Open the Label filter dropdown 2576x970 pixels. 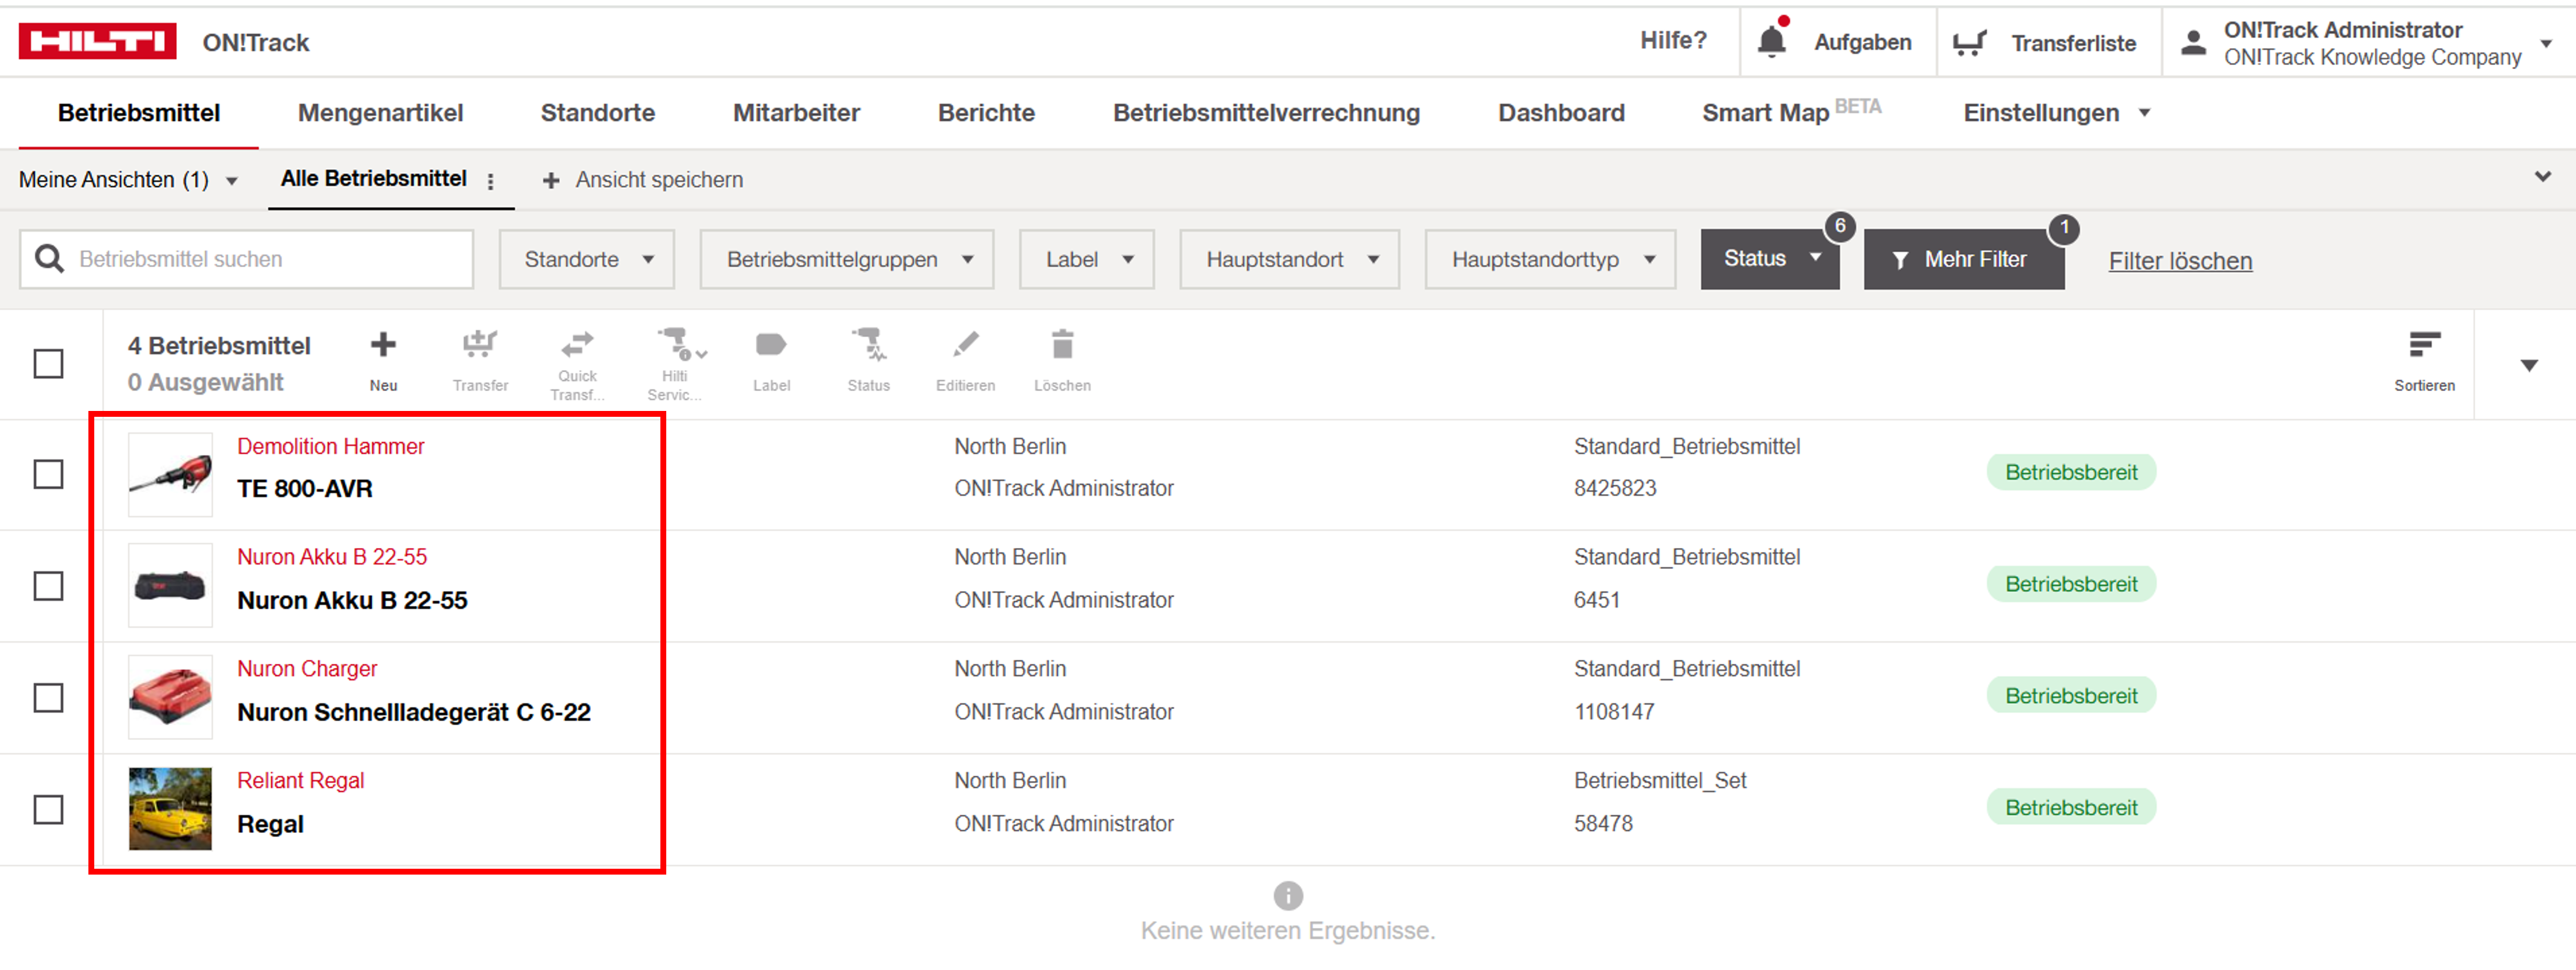pyautogui.click(x=1087, y=260)
